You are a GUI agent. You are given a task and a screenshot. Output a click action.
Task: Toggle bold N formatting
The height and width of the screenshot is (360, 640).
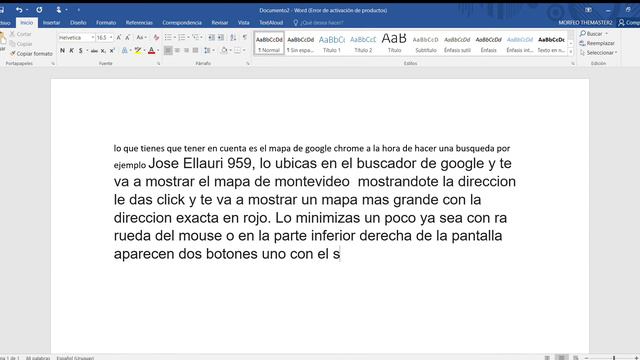(62, 51)
